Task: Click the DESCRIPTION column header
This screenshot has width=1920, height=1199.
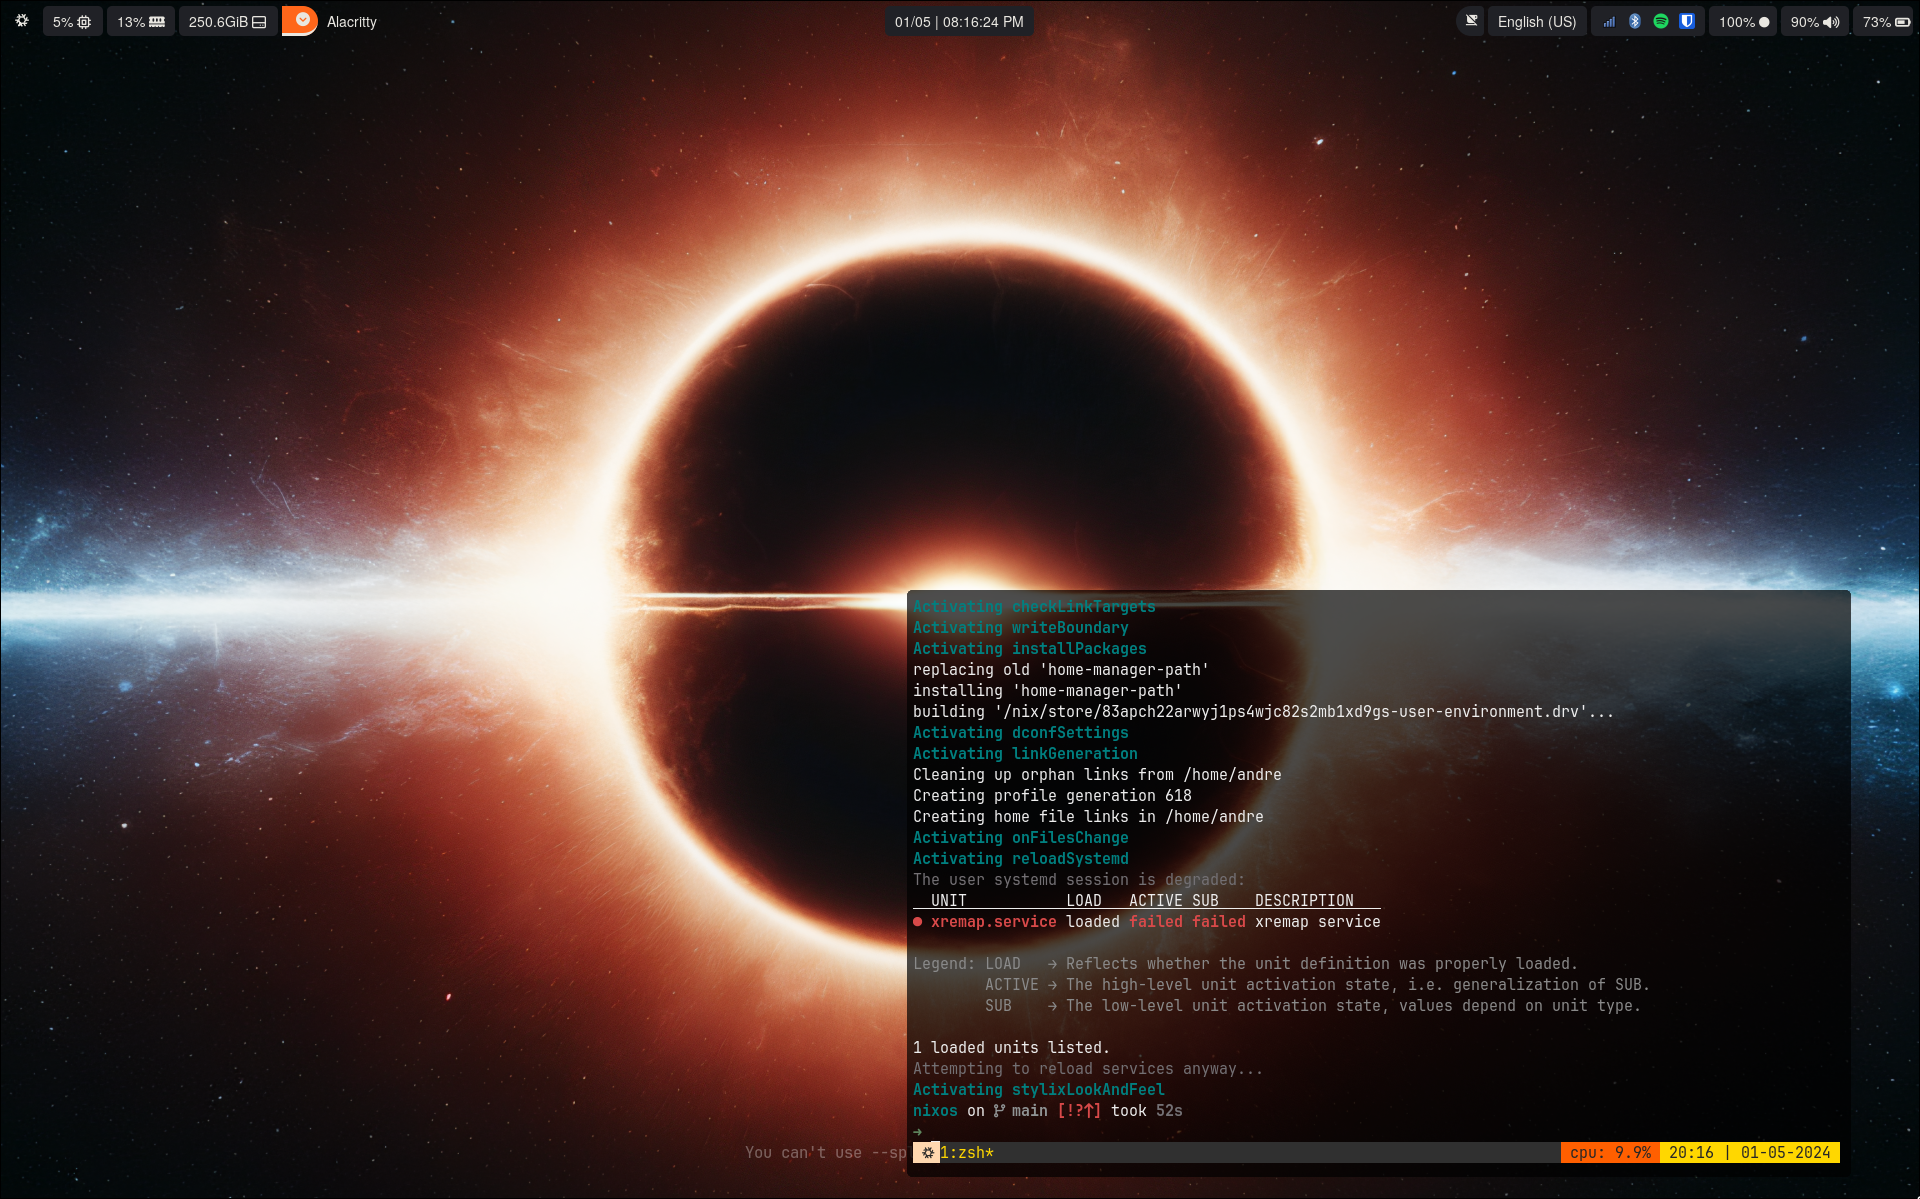Action: point(1304,901)
